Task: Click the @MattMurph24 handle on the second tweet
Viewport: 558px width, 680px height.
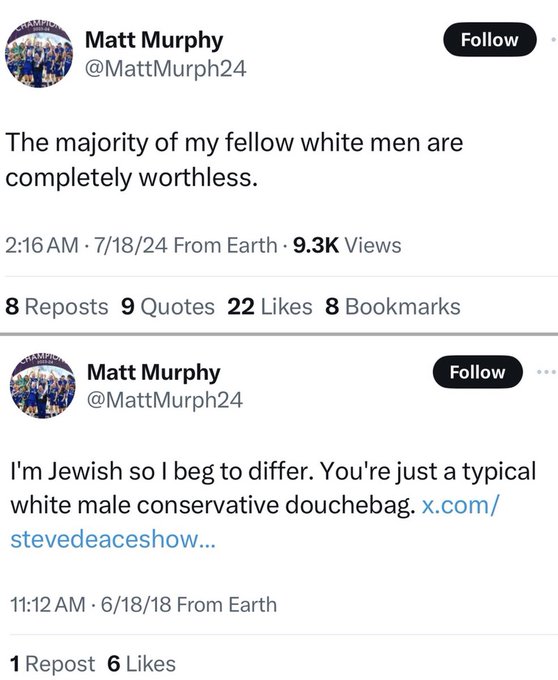Action: pos(165,399)
